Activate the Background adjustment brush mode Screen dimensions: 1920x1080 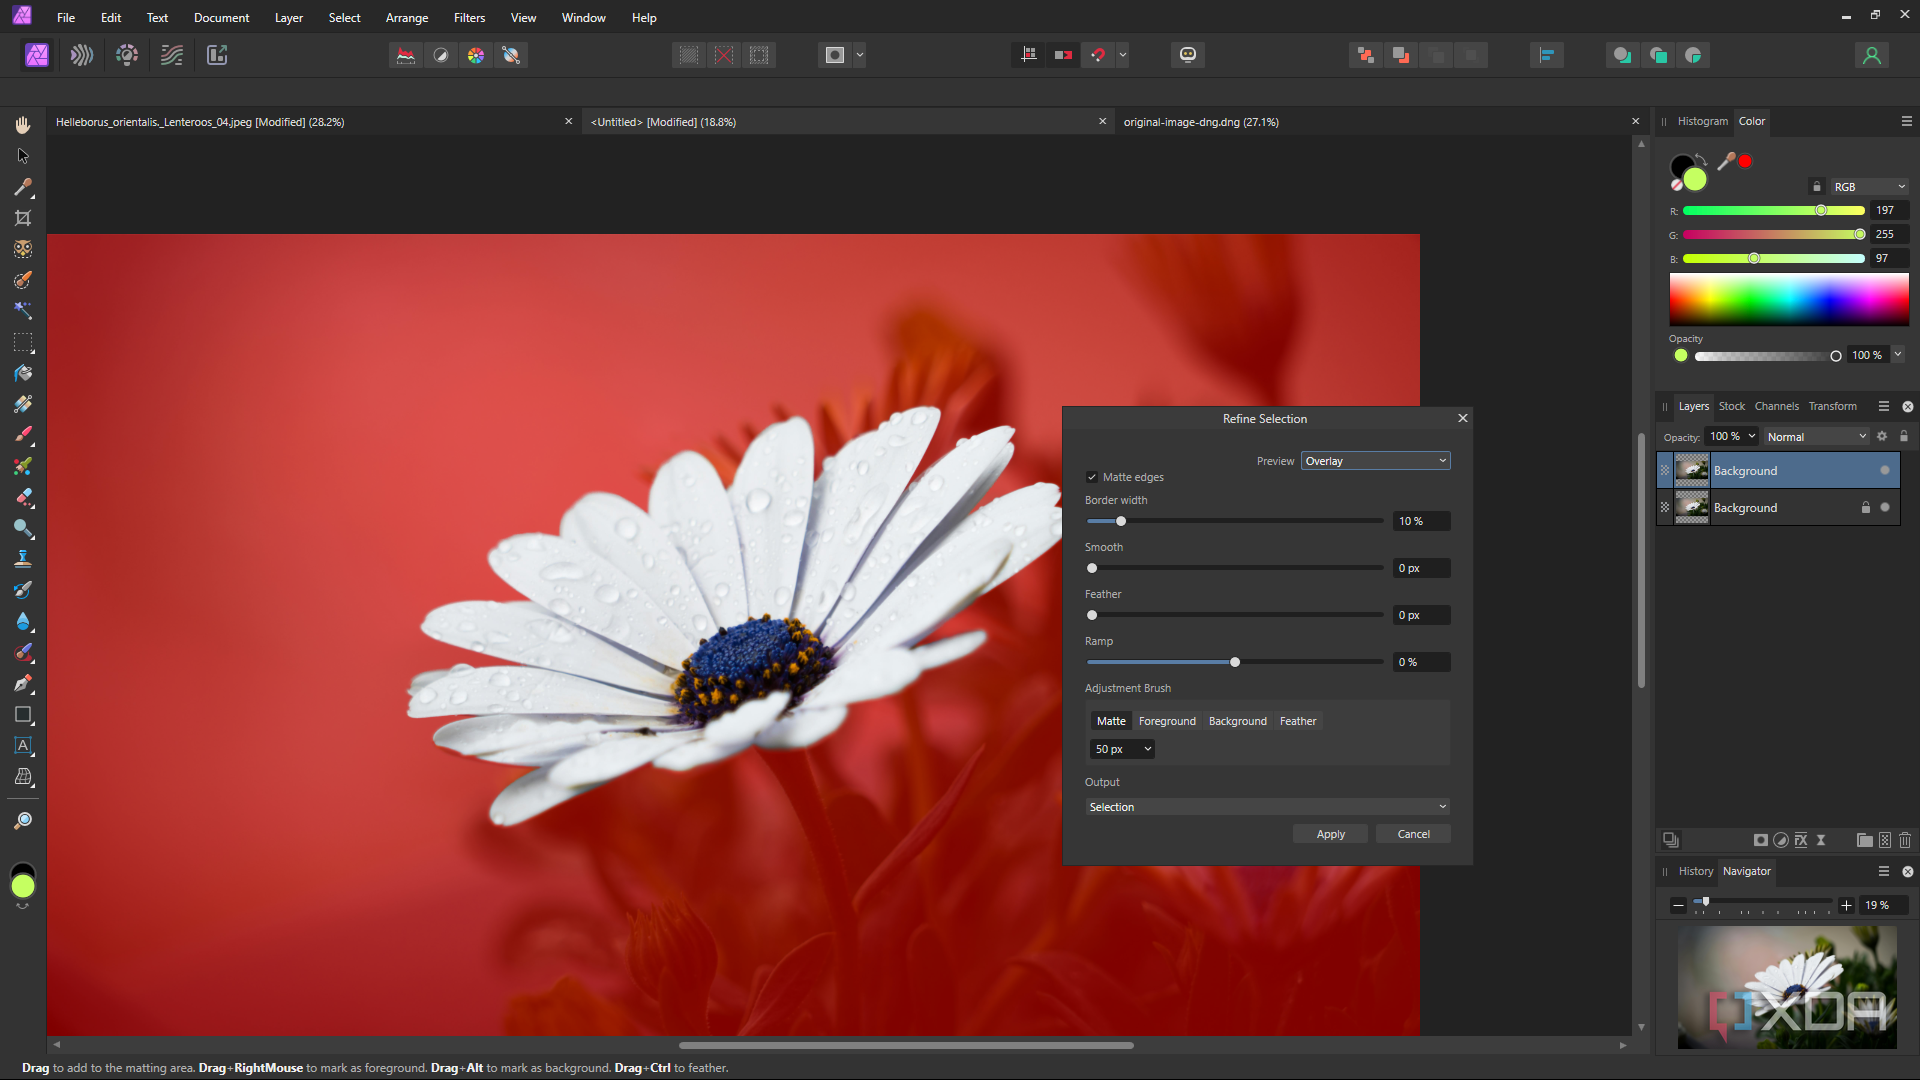pos(1238,721)
